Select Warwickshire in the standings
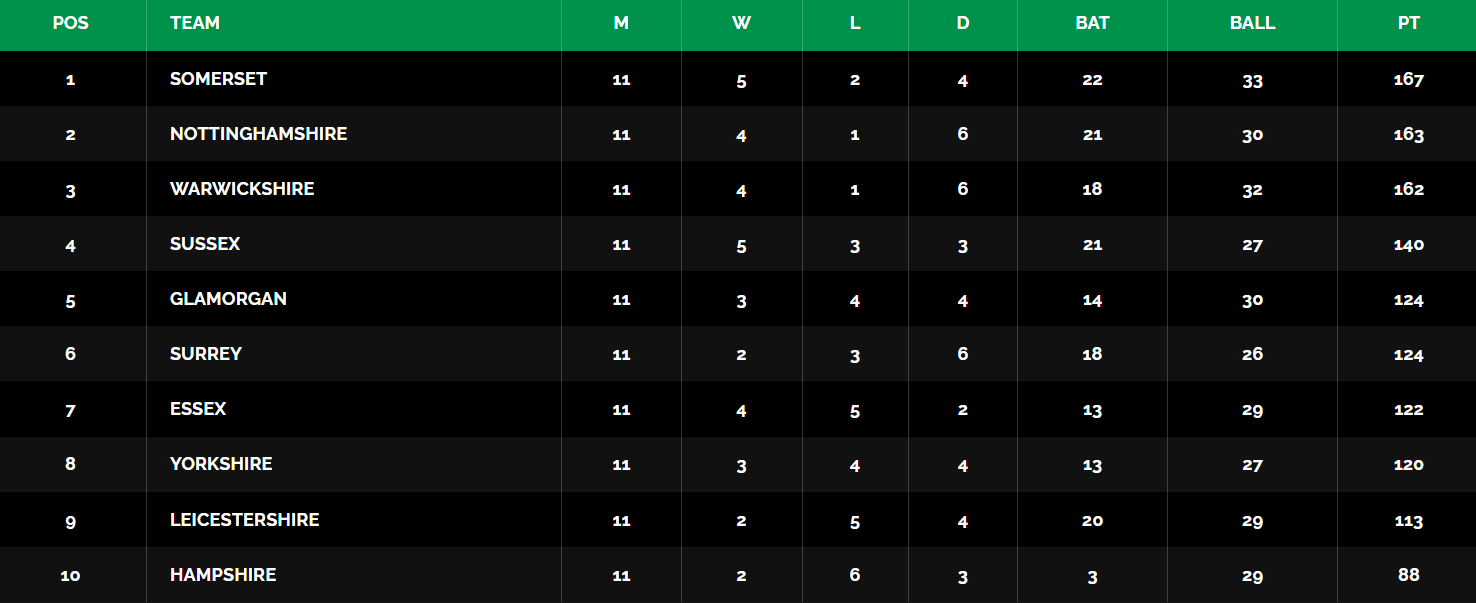The image size is (1476, 603). [x=242, y=189]
